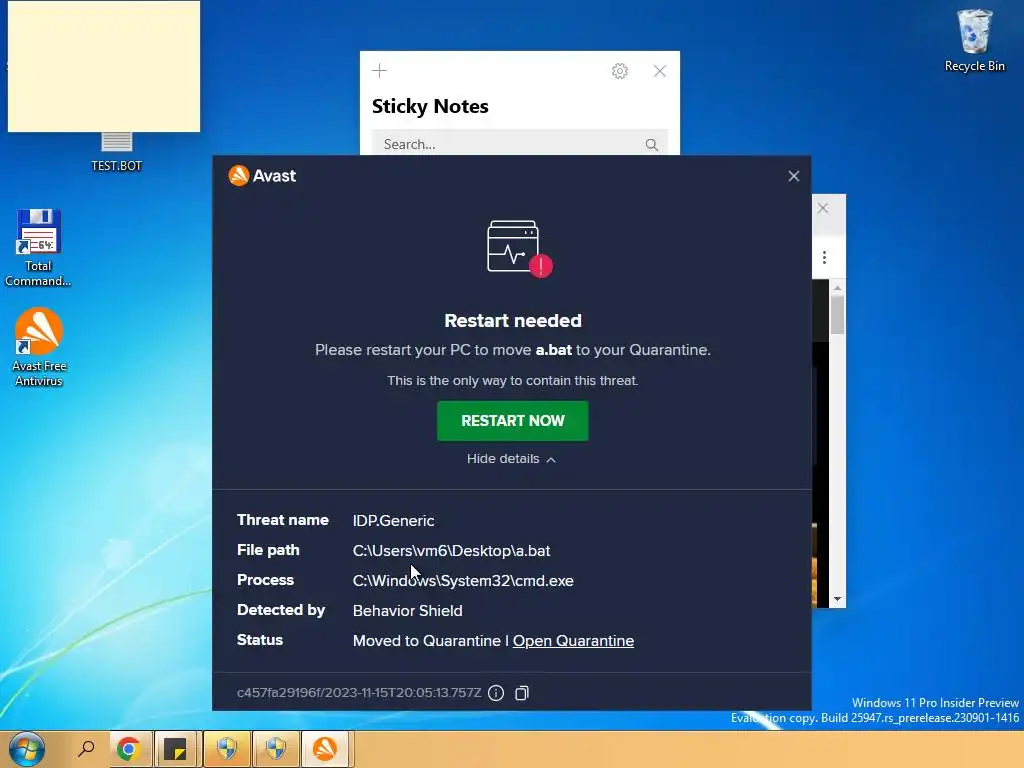
Task: Click the second shield icon on the taskbar
Action: 276,749
